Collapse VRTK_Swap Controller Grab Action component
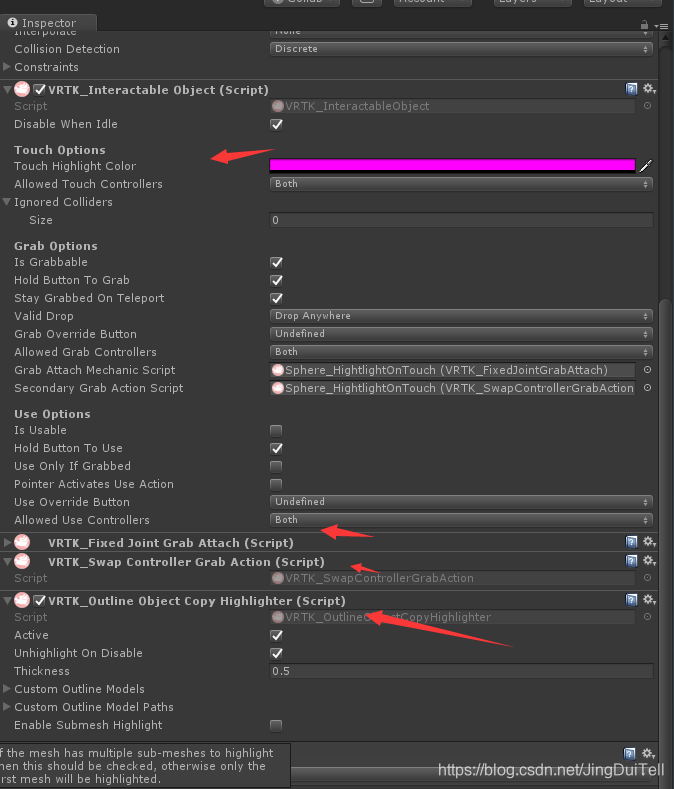The image size is (674, 789). tap(7, 561)
